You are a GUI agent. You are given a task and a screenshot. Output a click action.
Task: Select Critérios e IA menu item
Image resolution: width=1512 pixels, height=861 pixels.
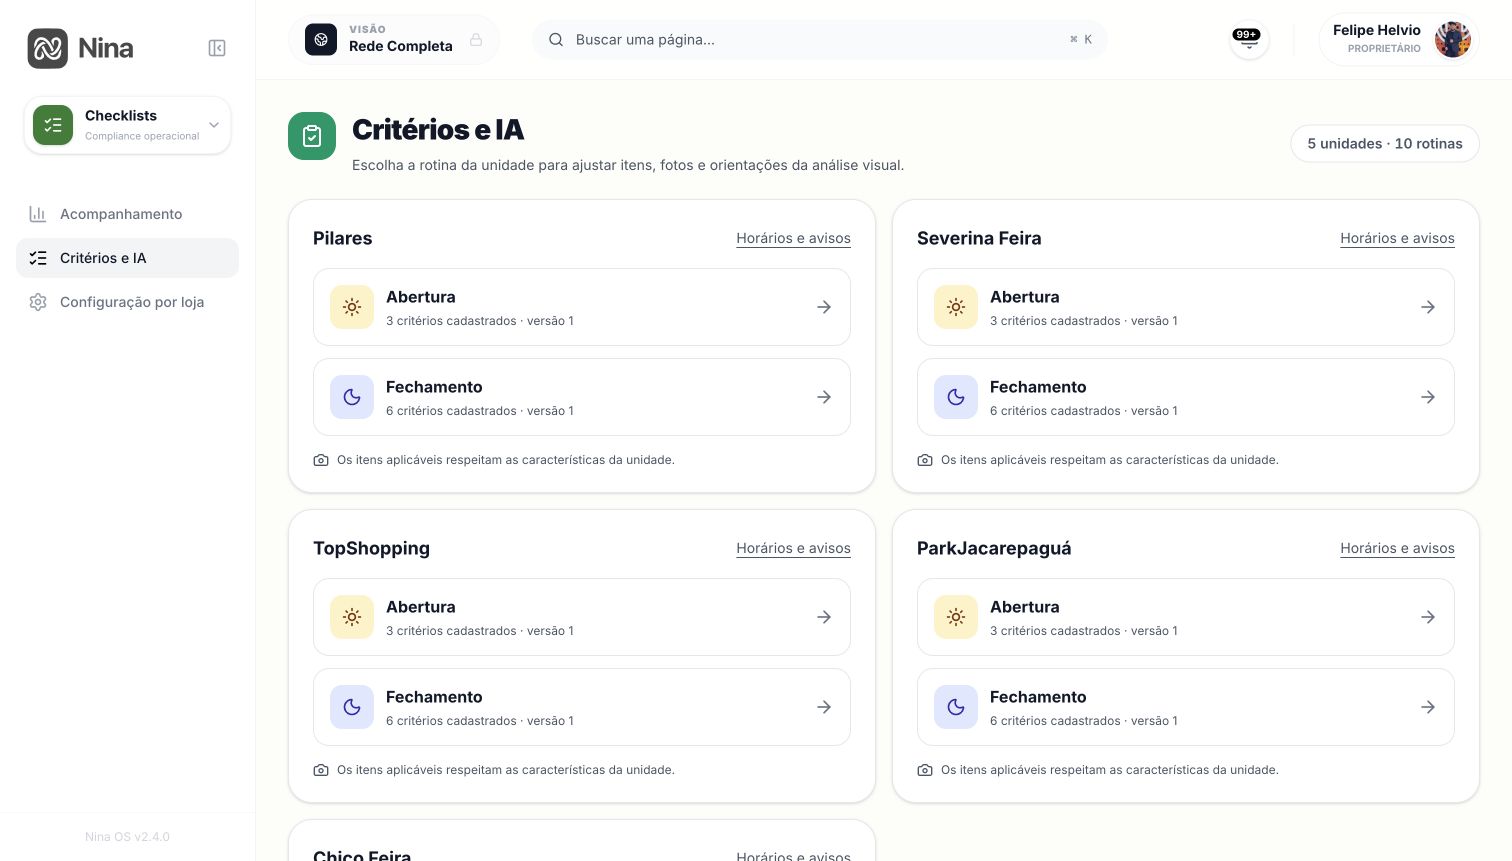[x=127, y=258]
